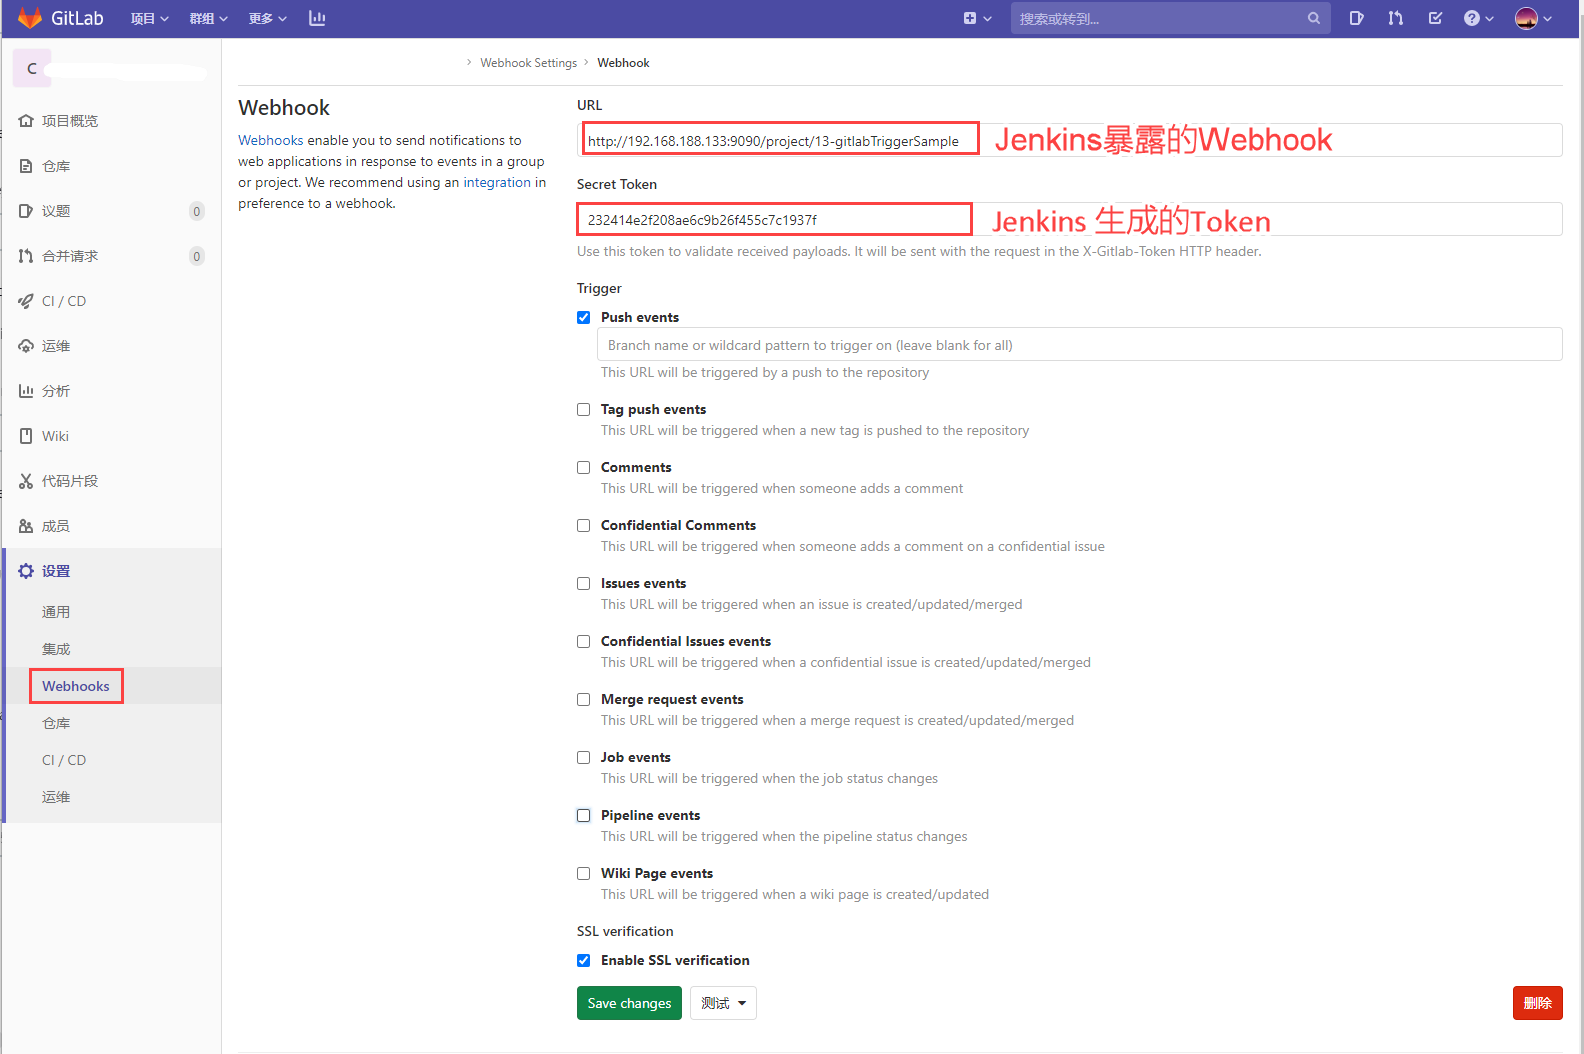Open the new item plus dropdown

(x=977, y=18)
